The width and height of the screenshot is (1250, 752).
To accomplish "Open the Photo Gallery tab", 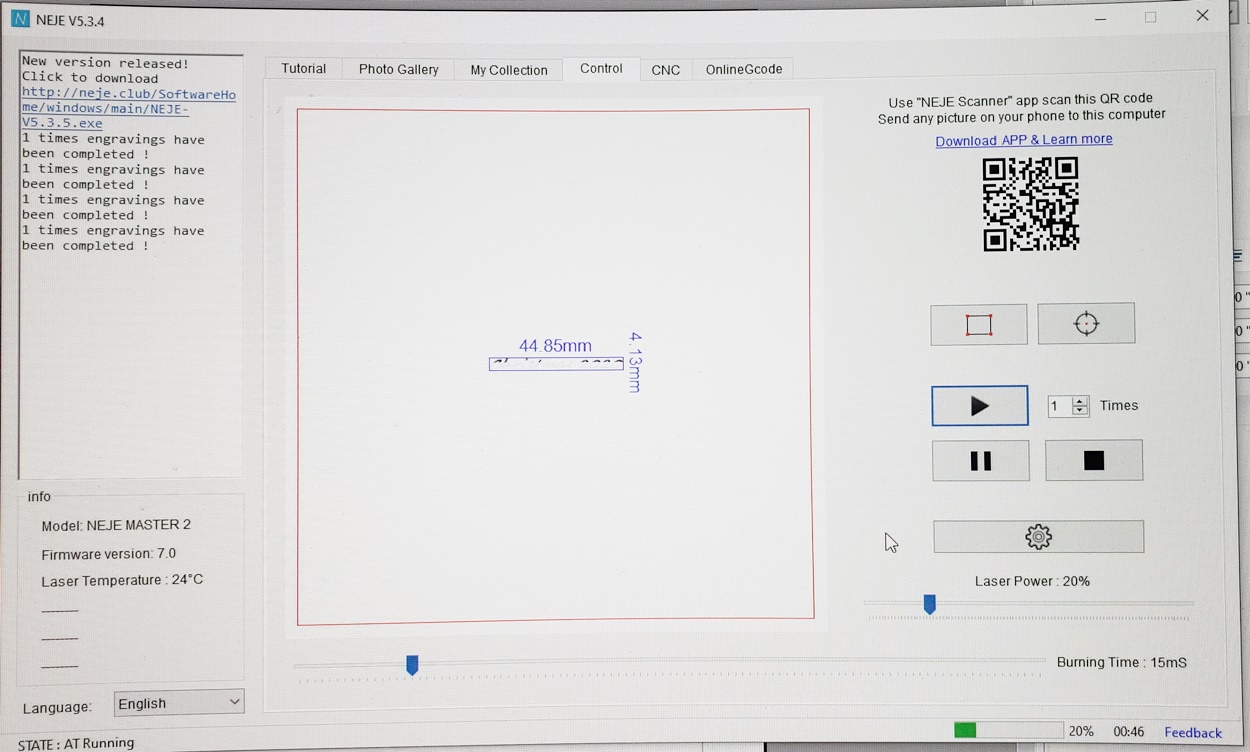I will 398,69.
